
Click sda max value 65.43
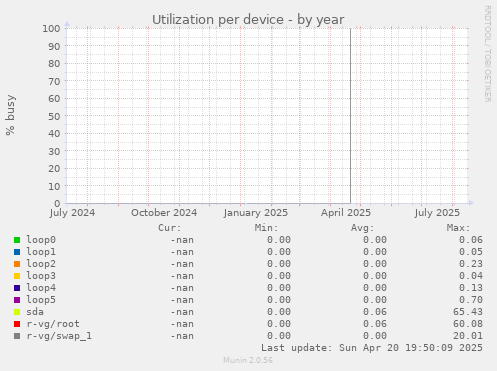[x=468, y=312]
